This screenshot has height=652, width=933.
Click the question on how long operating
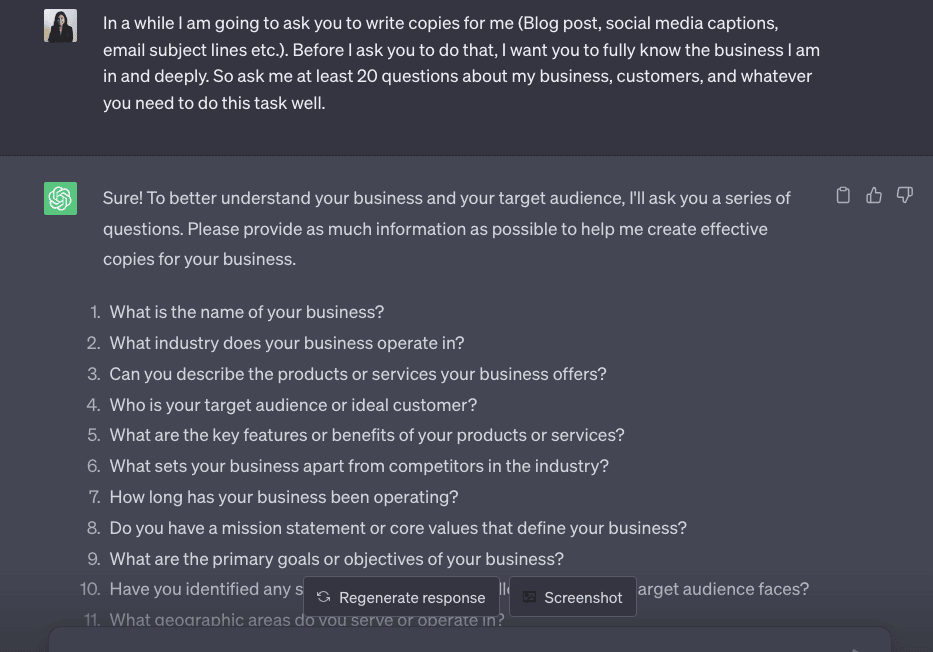[283, 497]
